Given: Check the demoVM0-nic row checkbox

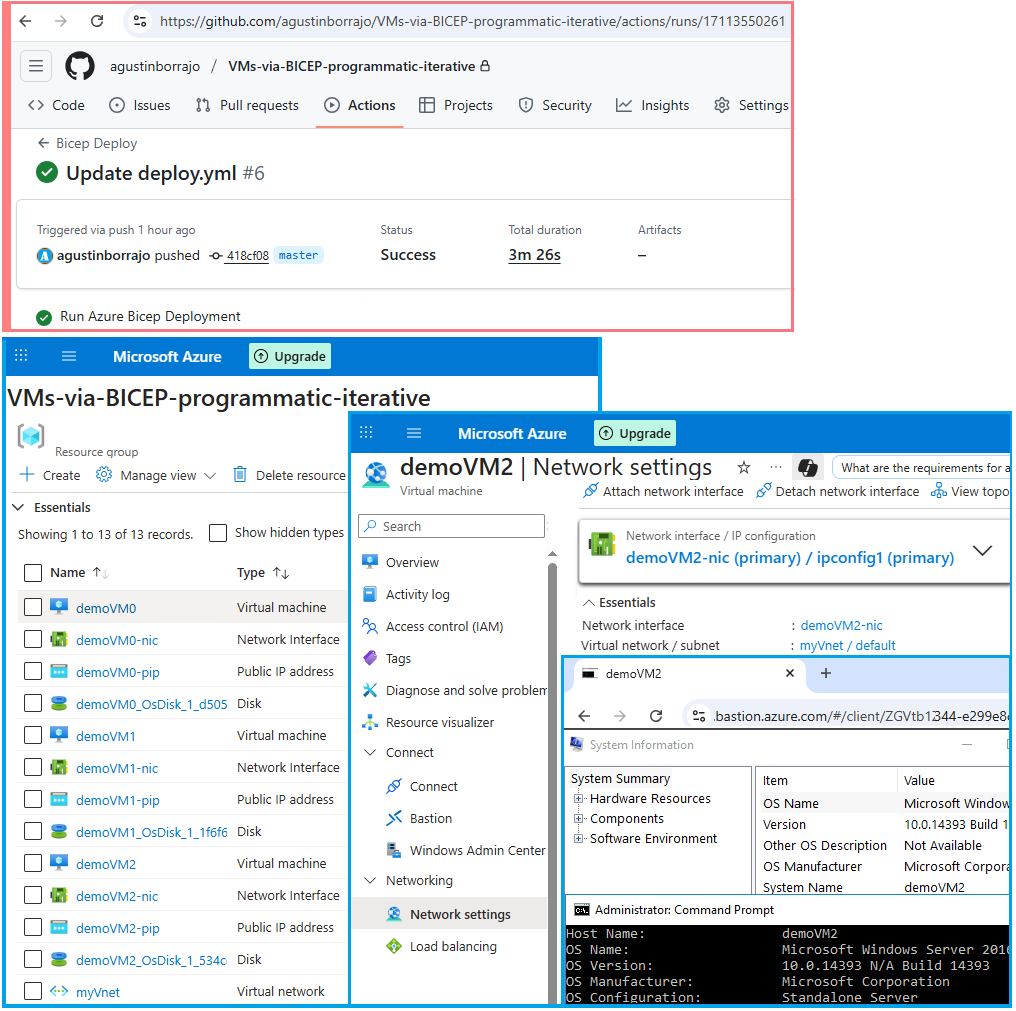Looking at the screenshot, I should tap(32, 639).
